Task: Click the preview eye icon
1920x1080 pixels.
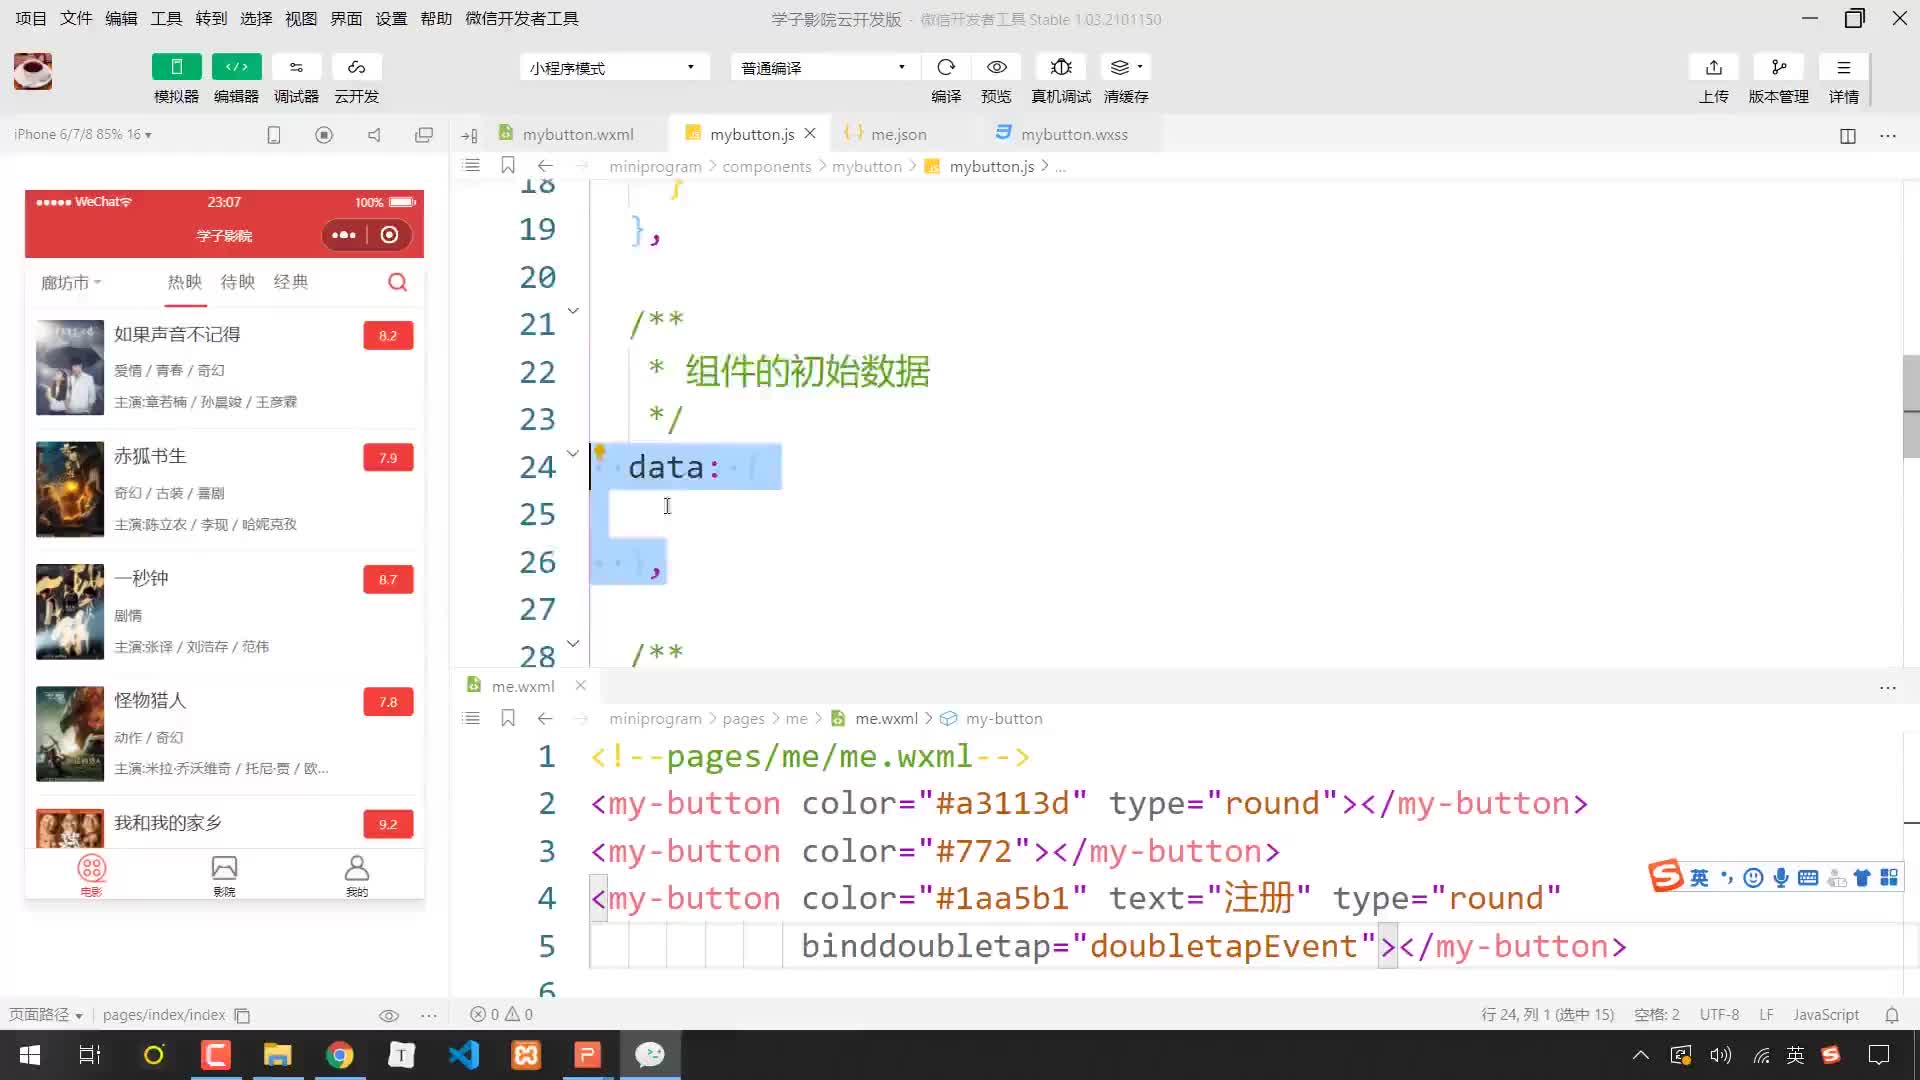Action: pos(996,67)
